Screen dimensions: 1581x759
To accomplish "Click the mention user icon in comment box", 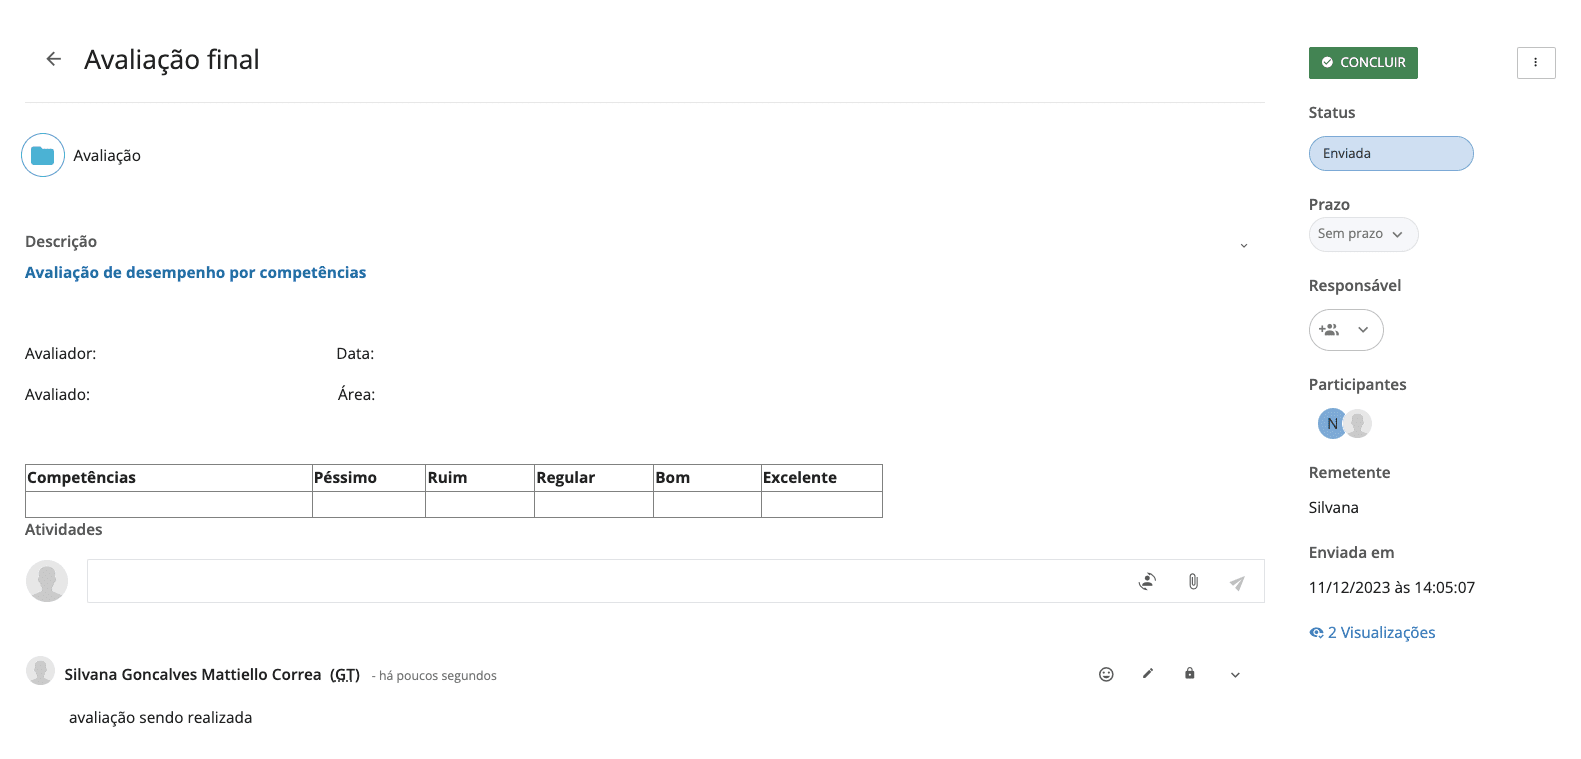I will point(1148,582).
